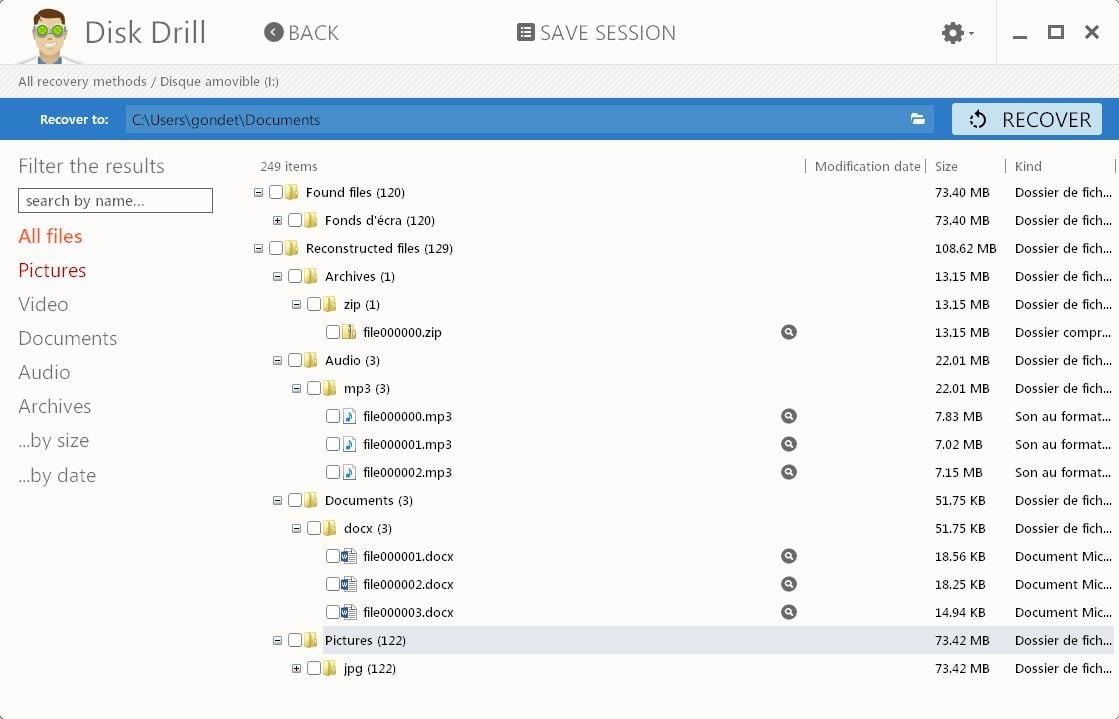Screen dimensions: 1119x719
Task: Click magnifier icon next to file000000.mp3
Action: [x=789, y=416]
